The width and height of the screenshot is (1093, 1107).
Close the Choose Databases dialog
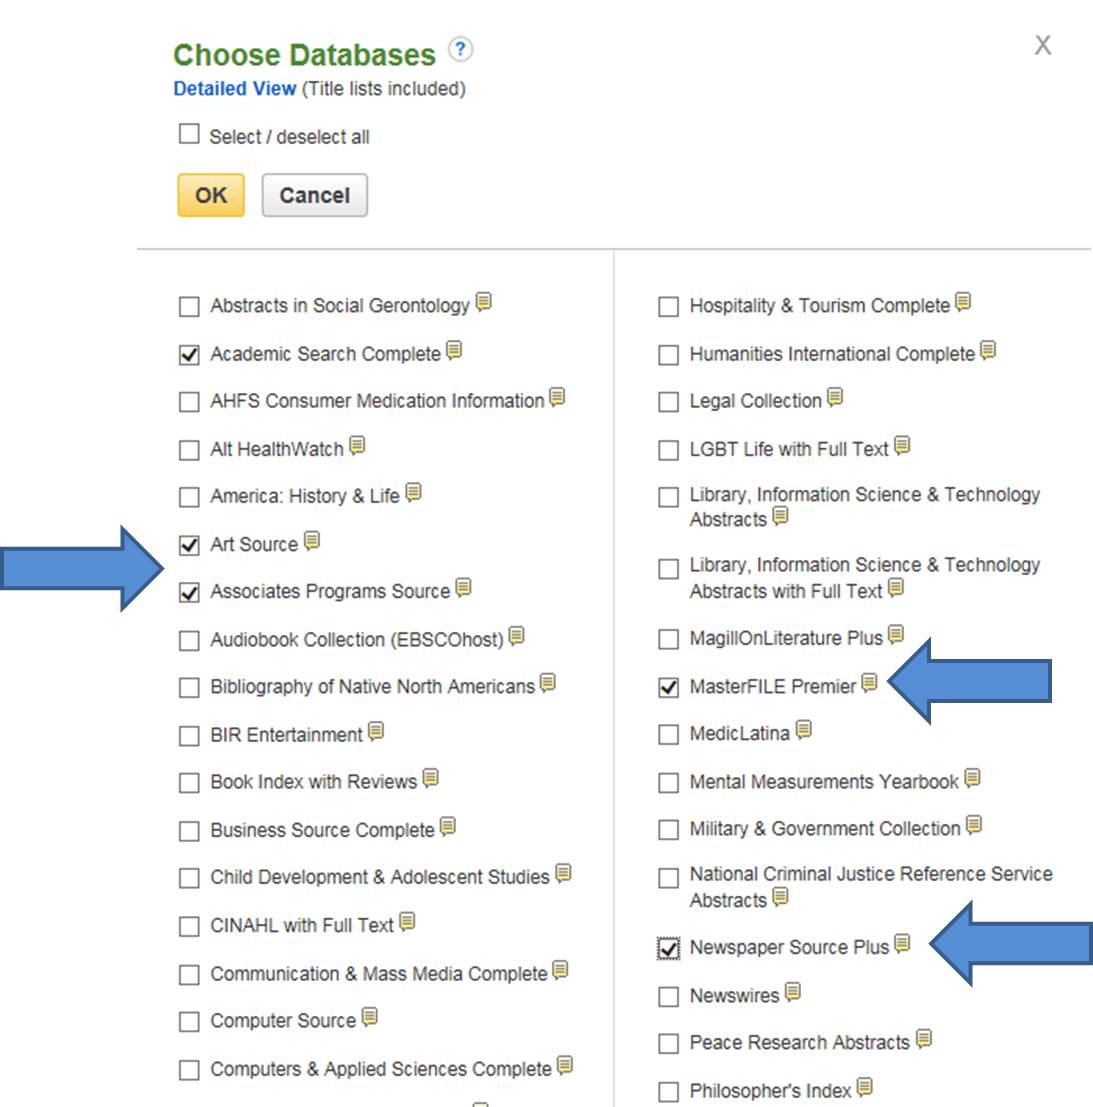1043,45
